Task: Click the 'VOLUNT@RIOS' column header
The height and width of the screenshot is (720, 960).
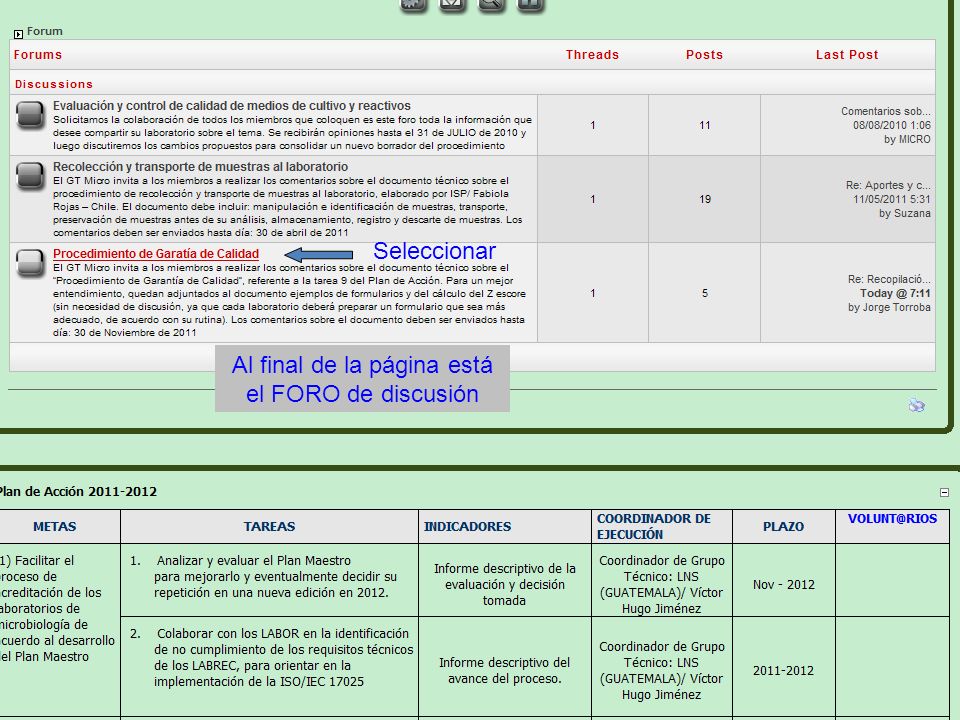Action: (892, 519)
